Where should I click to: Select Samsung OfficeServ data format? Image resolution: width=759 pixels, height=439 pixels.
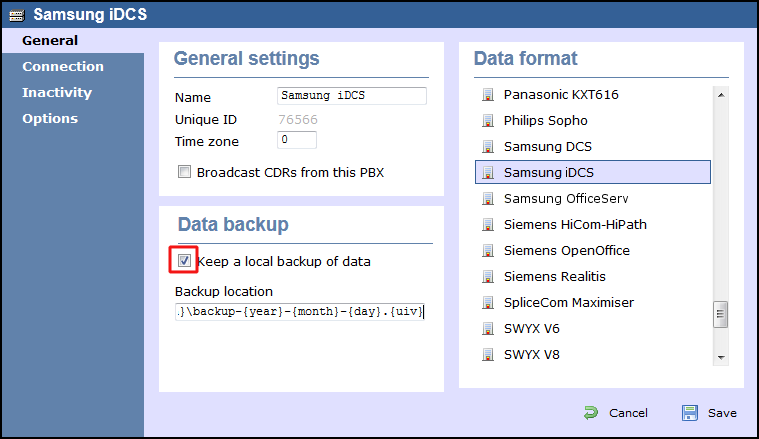(x=593, y=198)
